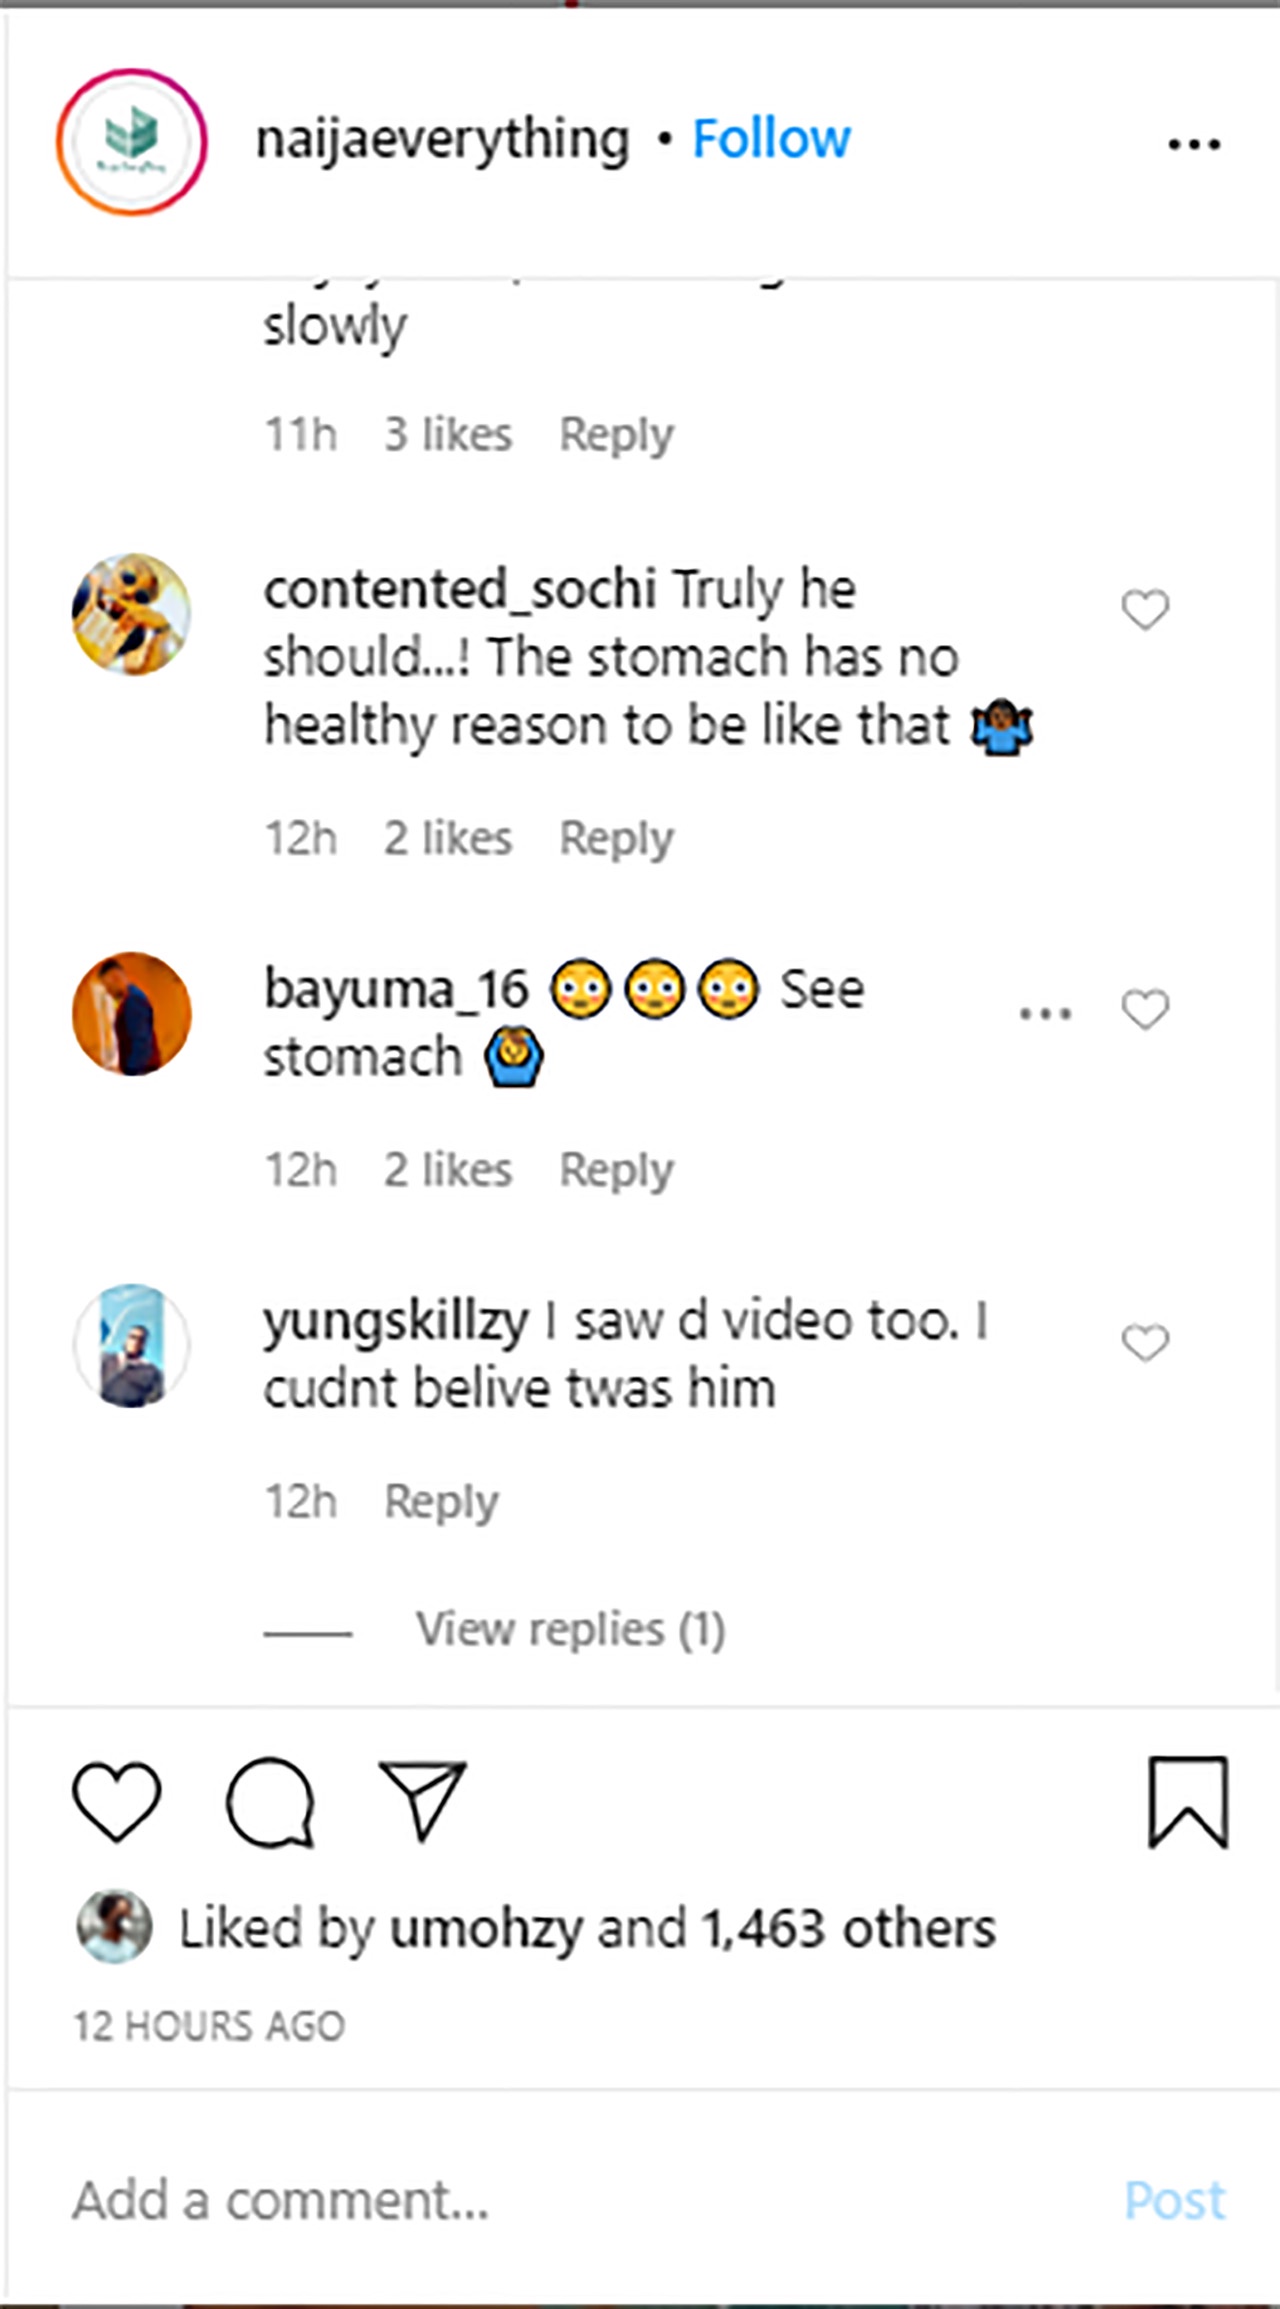Share the post with paper plane icon
This screenshot has width=1280, height=2309.
[x=422, y=1802]
